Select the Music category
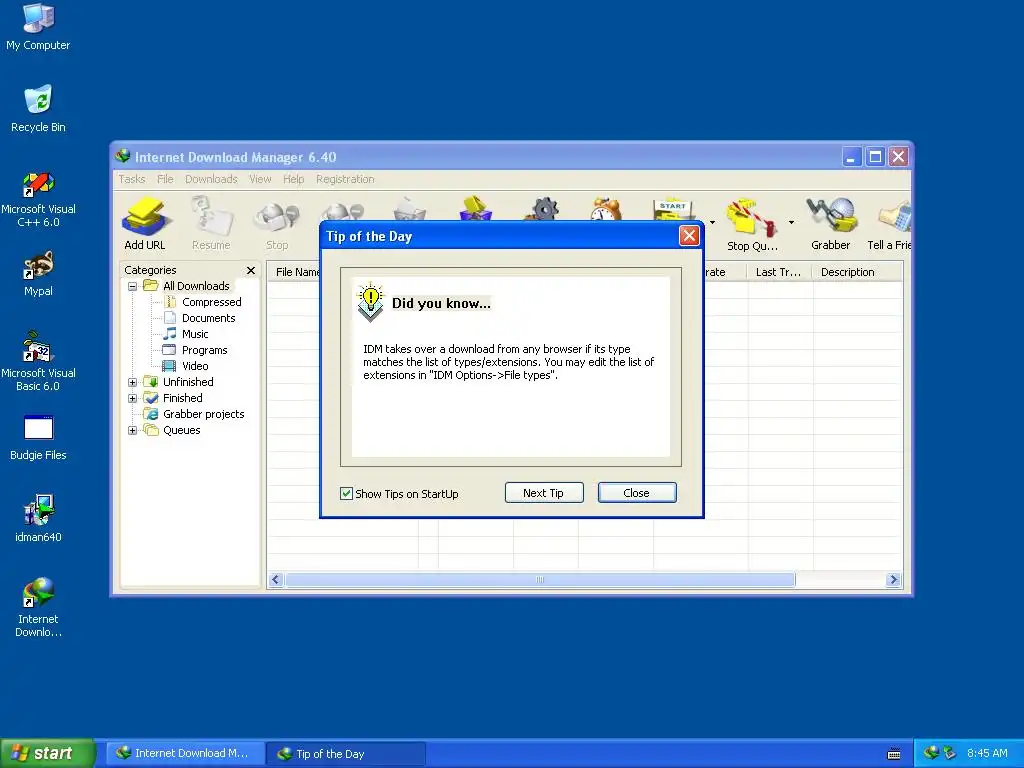This screenshot has width=1024, height=768. pyautogui.click(x=186, y=334)
